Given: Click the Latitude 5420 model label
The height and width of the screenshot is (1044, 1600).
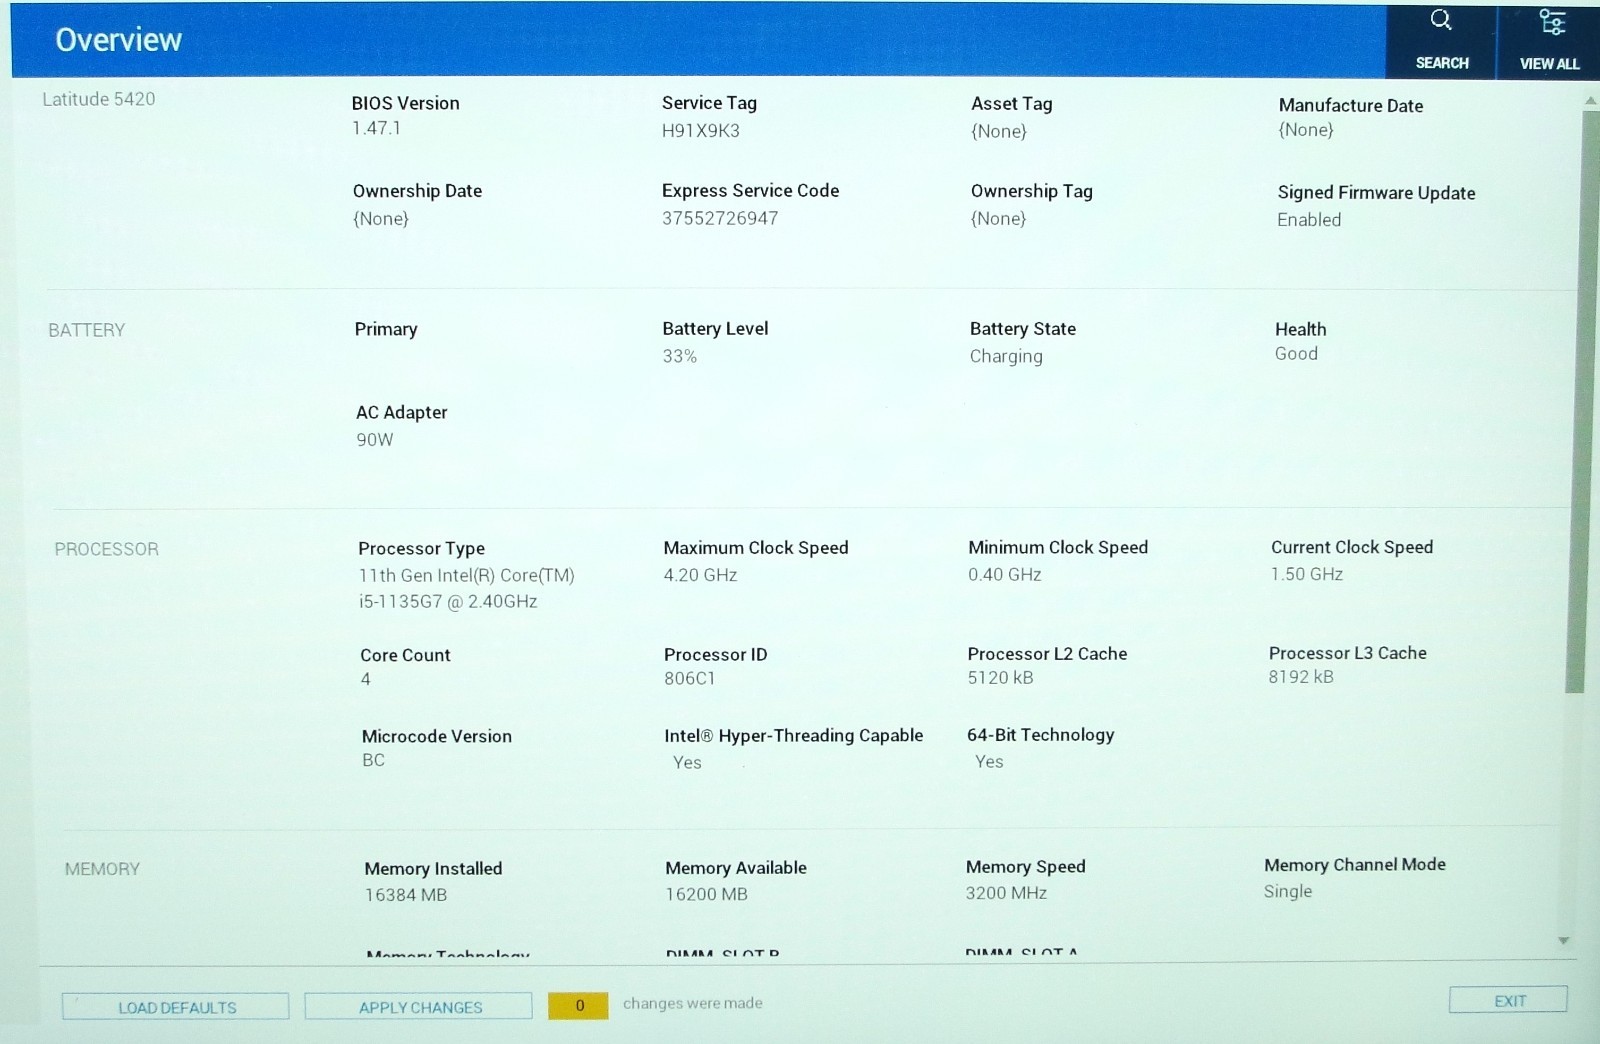Looking at the screenshot, I should pyautogui.click(x=98, y=99).
